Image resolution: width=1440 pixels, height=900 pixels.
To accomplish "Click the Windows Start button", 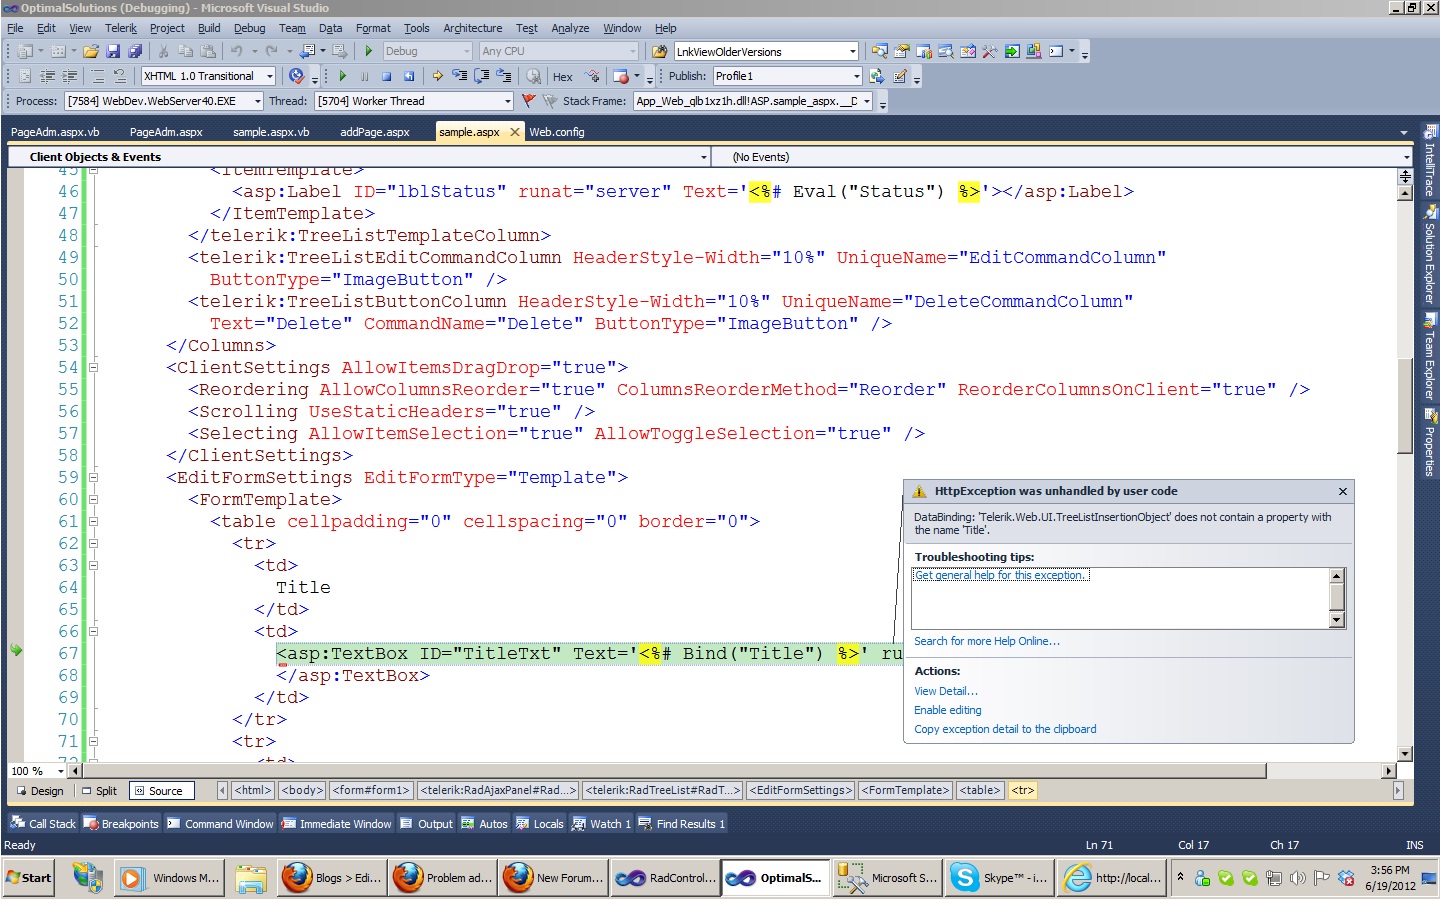I will [x=28, y=878].
